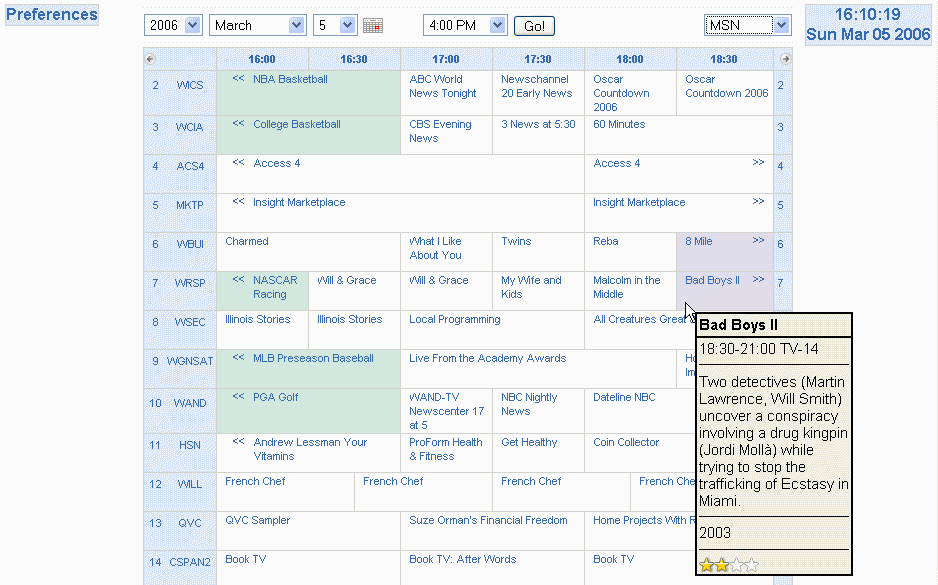Click the star rating in the Bad Boys II tooltip
The height and width of the screenshot is (585, 938).
pos(729,565)
